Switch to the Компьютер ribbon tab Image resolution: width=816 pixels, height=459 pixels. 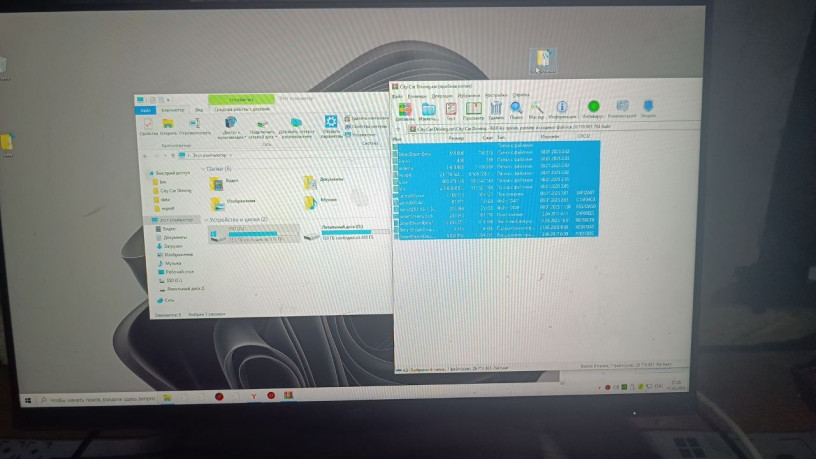pyautogui.click(x=172, y=110)
